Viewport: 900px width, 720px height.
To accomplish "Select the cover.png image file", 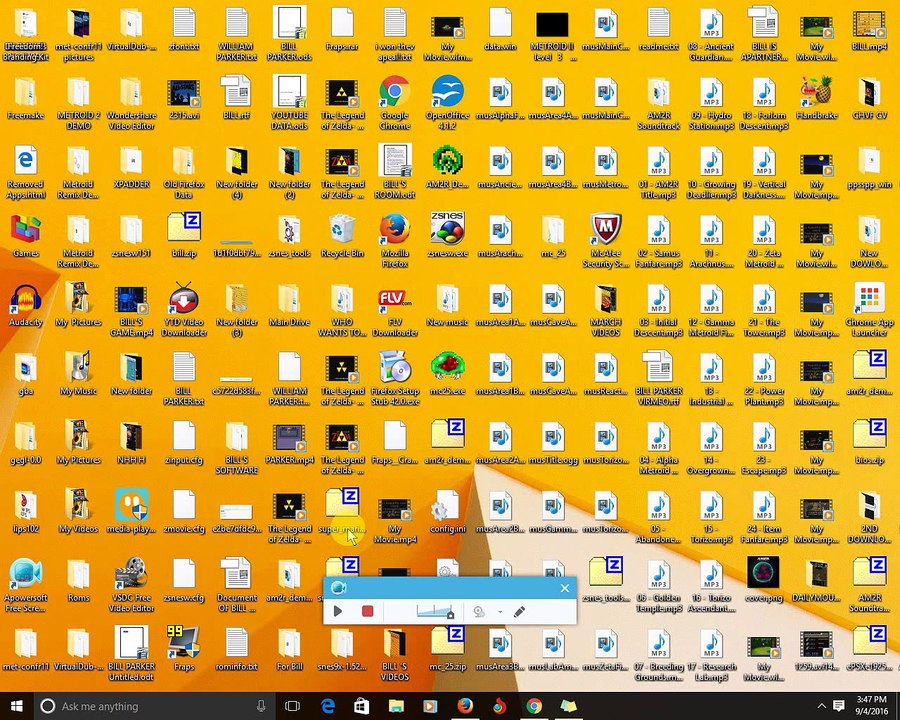I will click(764, 581).
